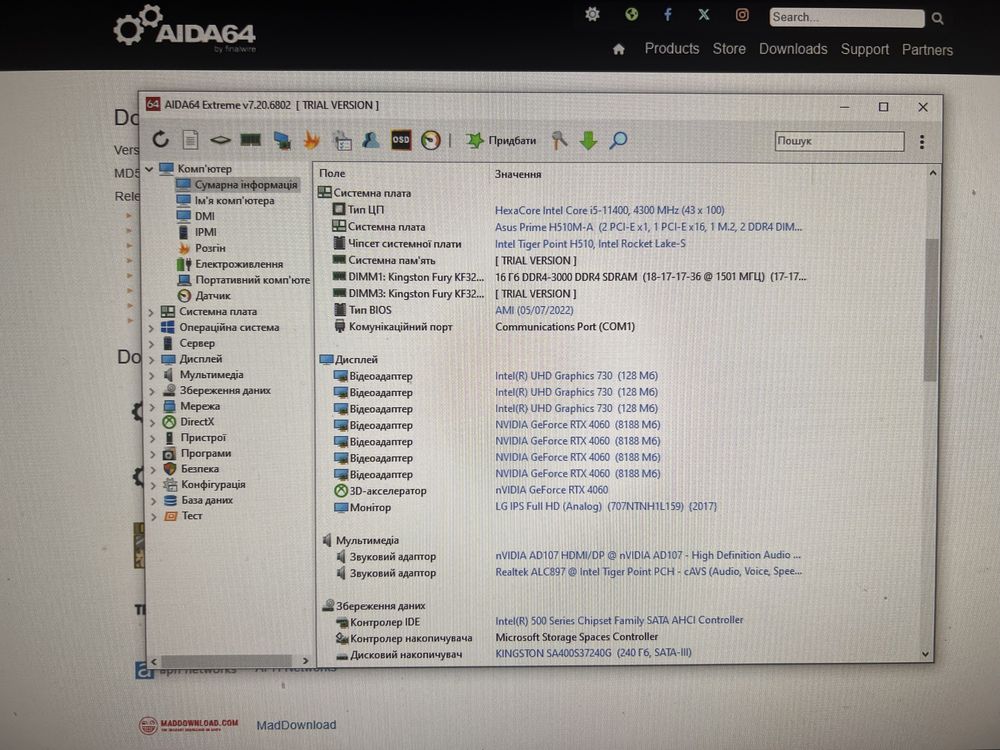Open the Asus Prime H510M-A link
The image size is (1000, 750).
(649, 227)
